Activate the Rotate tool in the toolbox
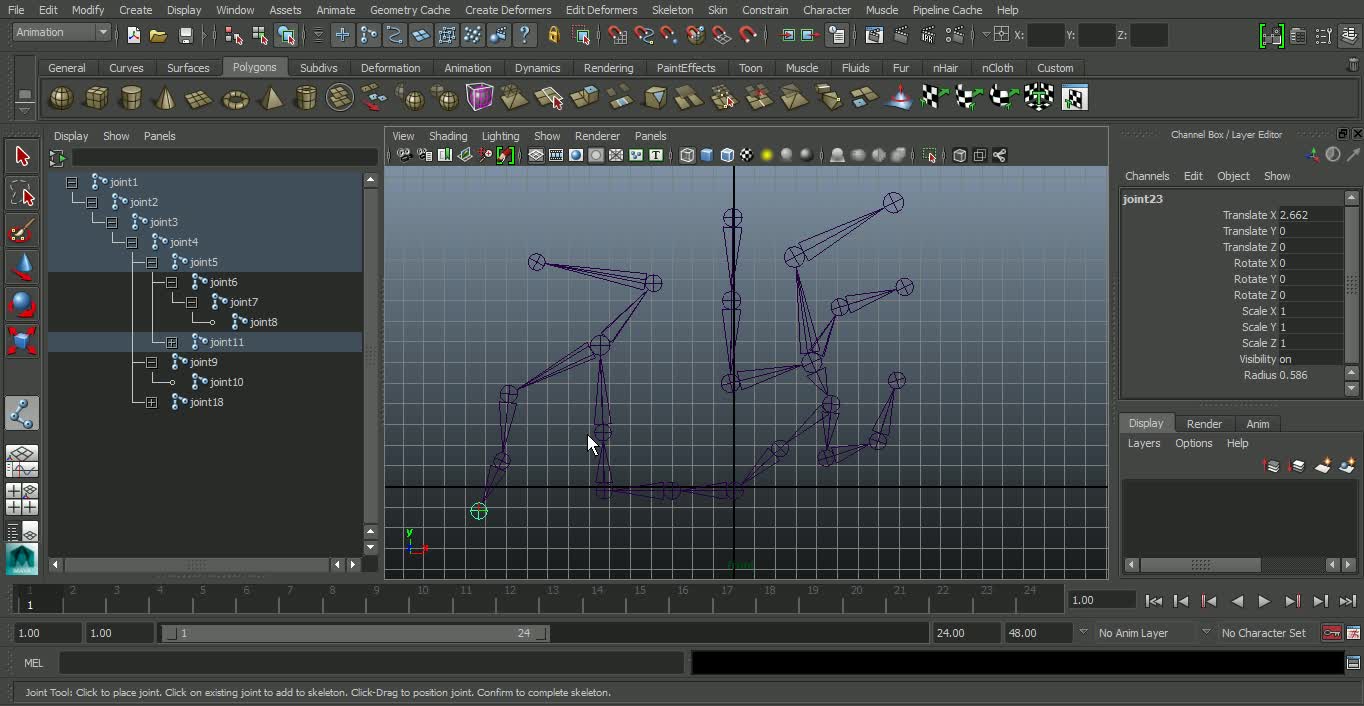Viewport: 1364px width, 706px height. click(22, 304)
